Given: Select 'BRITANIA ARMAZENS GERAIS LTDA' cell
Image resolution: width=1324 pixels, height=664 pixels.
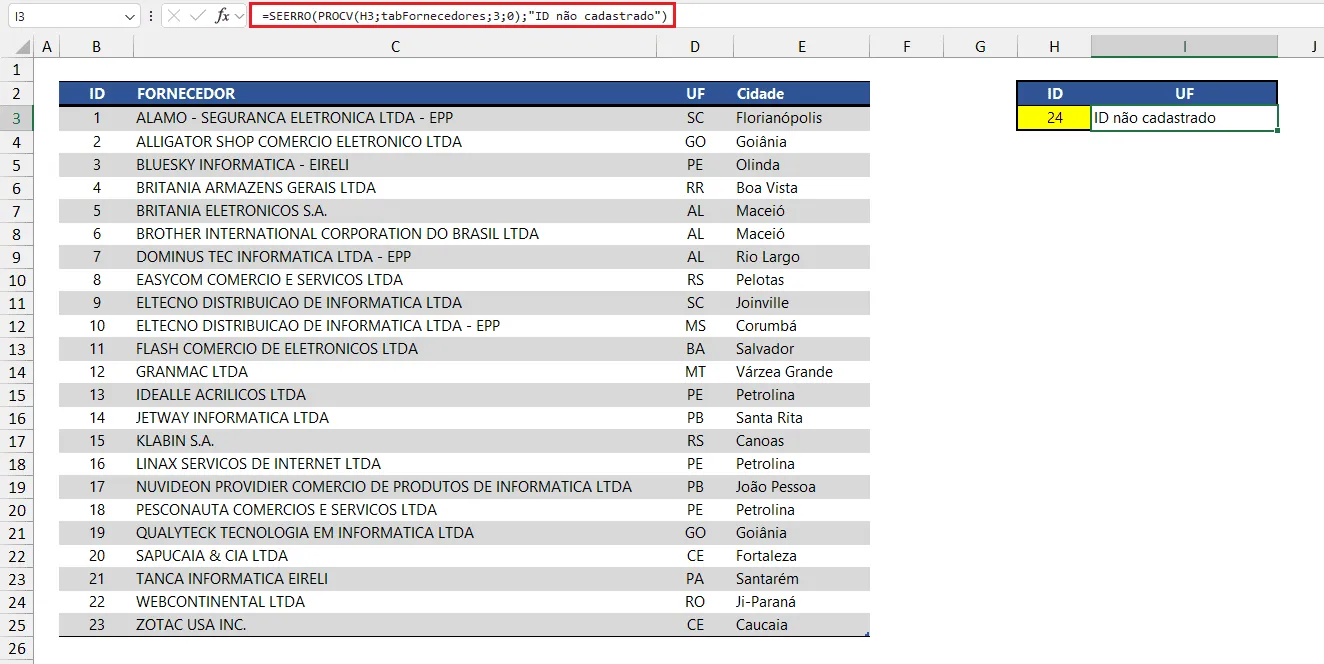Looking at the screenshot, I should coord(396,187).
